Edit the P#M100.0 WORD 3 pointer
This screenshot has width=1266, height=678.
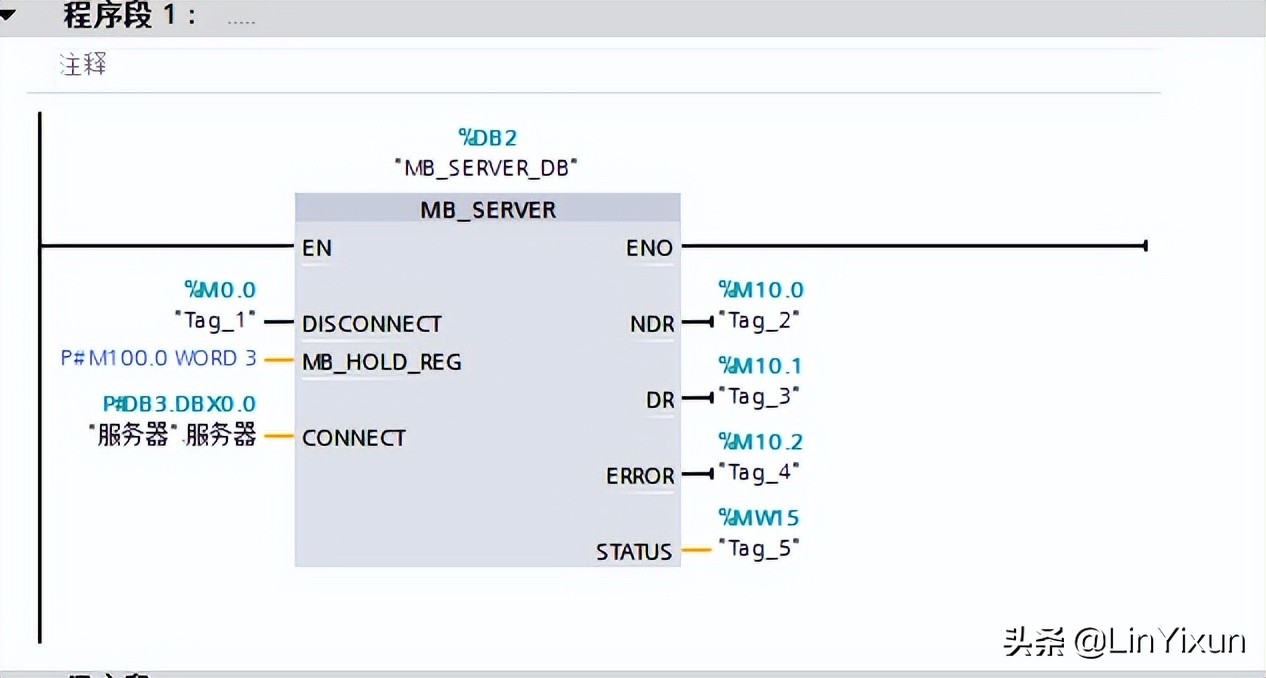(x=160, y=358)
